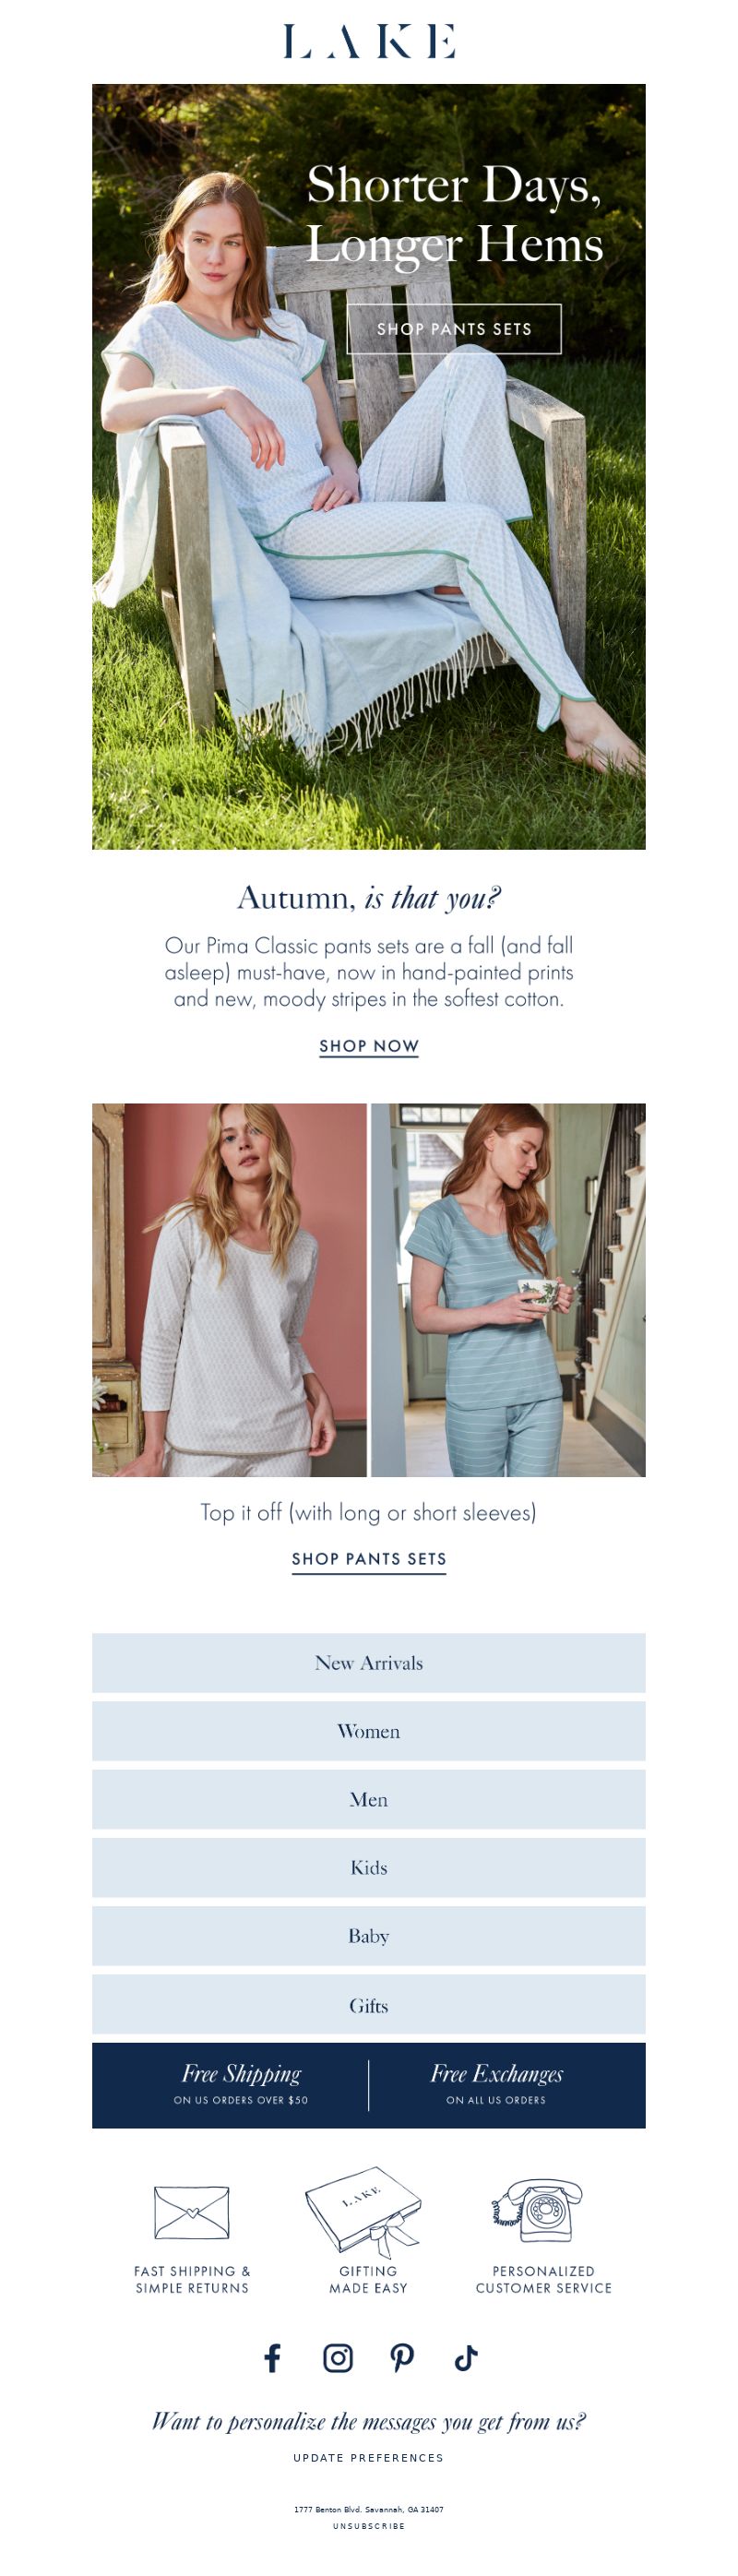Viewport: 738px width, 2576px height.
Task: Select the Men category bar
Action: point(369,1798)
